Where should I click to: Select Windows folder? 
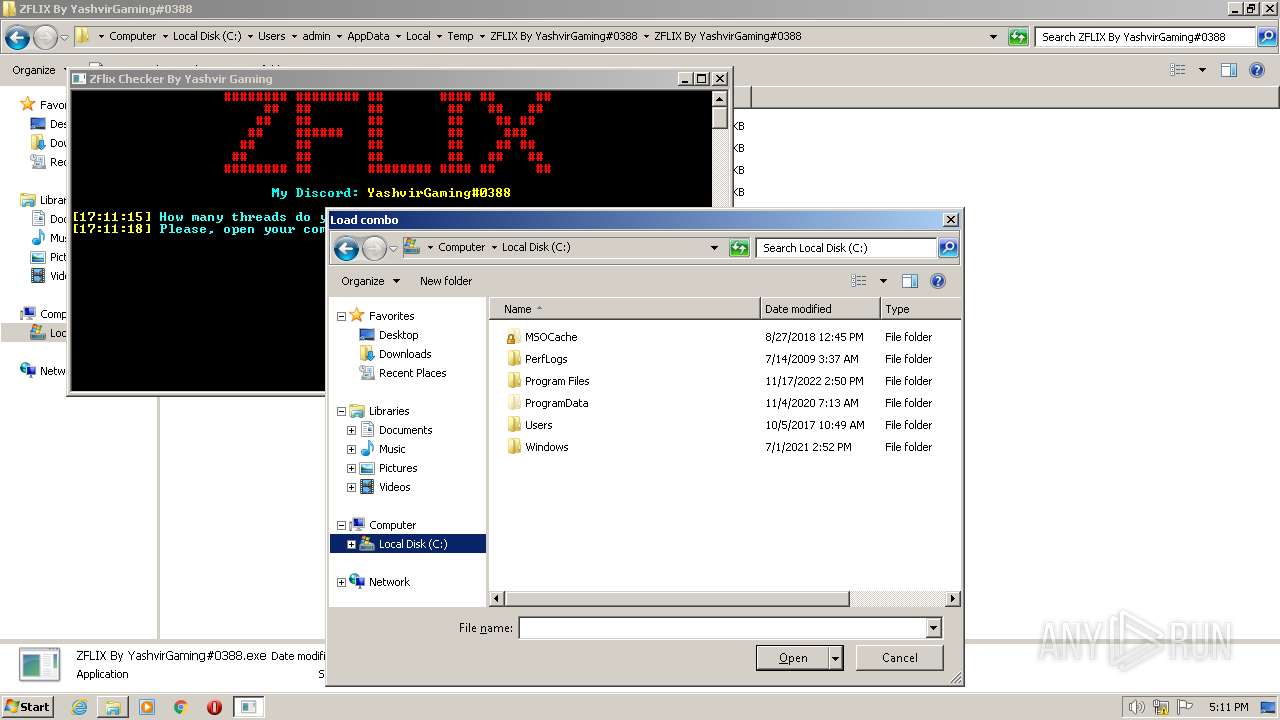[x=546, y=447]
